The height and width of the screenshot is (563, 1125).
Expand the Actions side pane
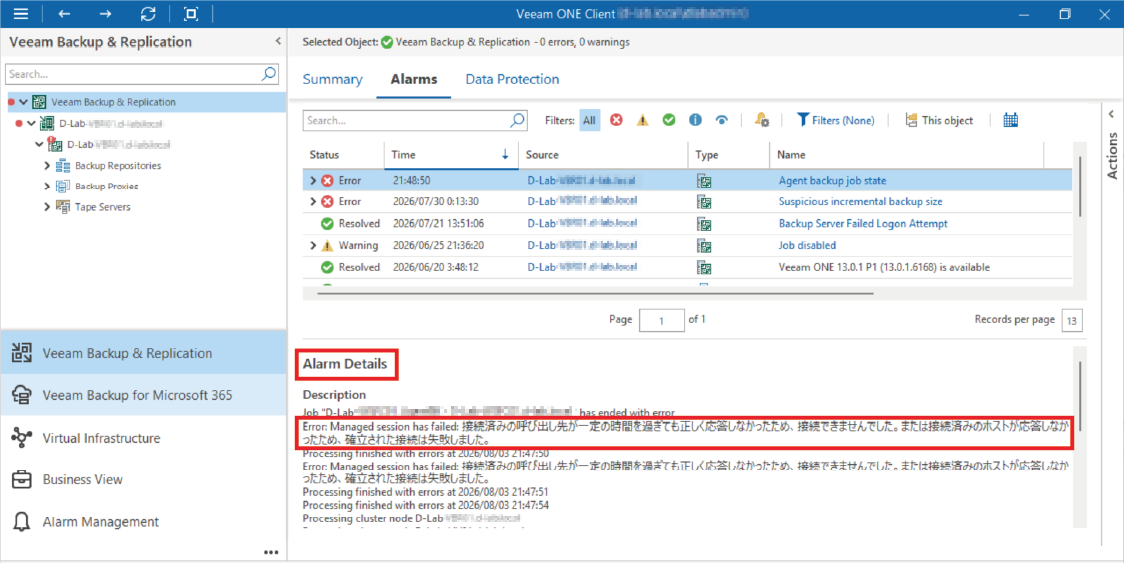pos(1111,114)
